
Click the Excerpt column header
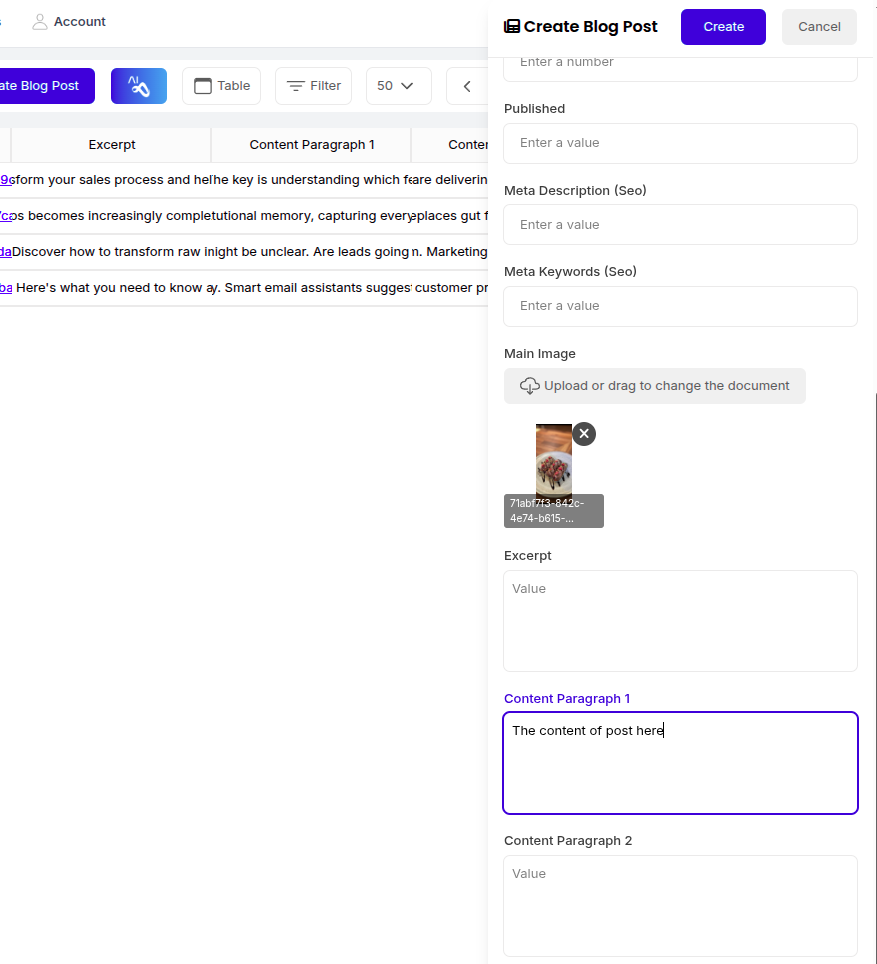click(111, 145)
